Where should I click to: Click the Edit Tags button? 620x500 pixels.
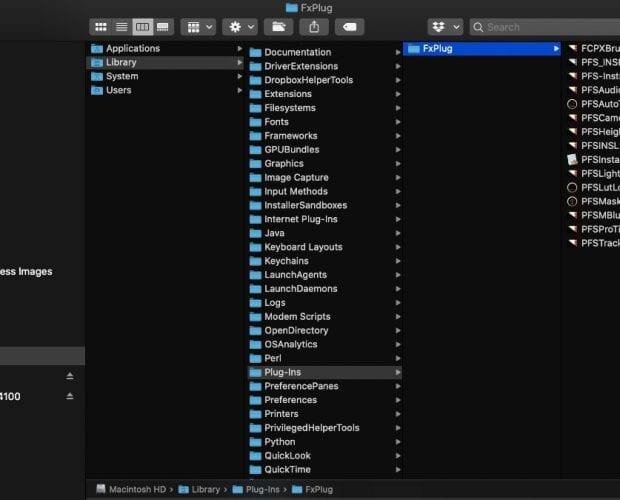pos(350,27)
